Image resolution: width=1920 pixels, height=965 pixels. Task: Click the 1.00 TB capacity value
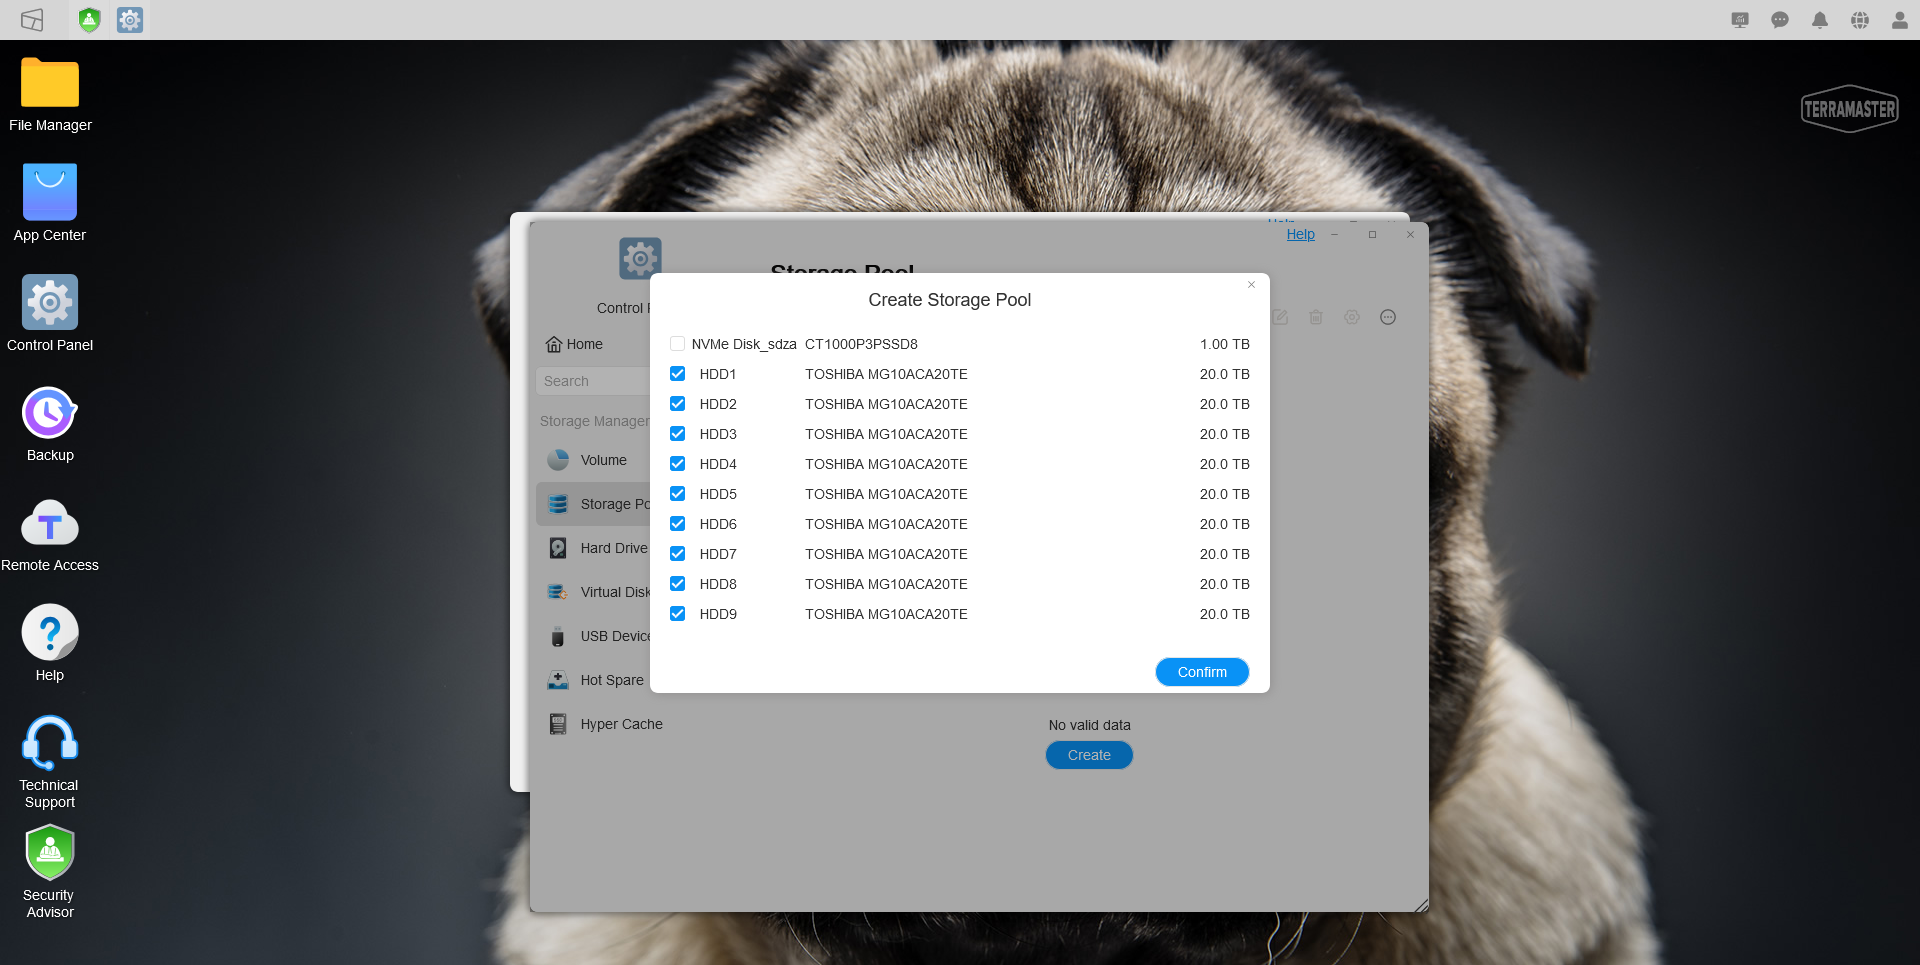coord(1225,344)
